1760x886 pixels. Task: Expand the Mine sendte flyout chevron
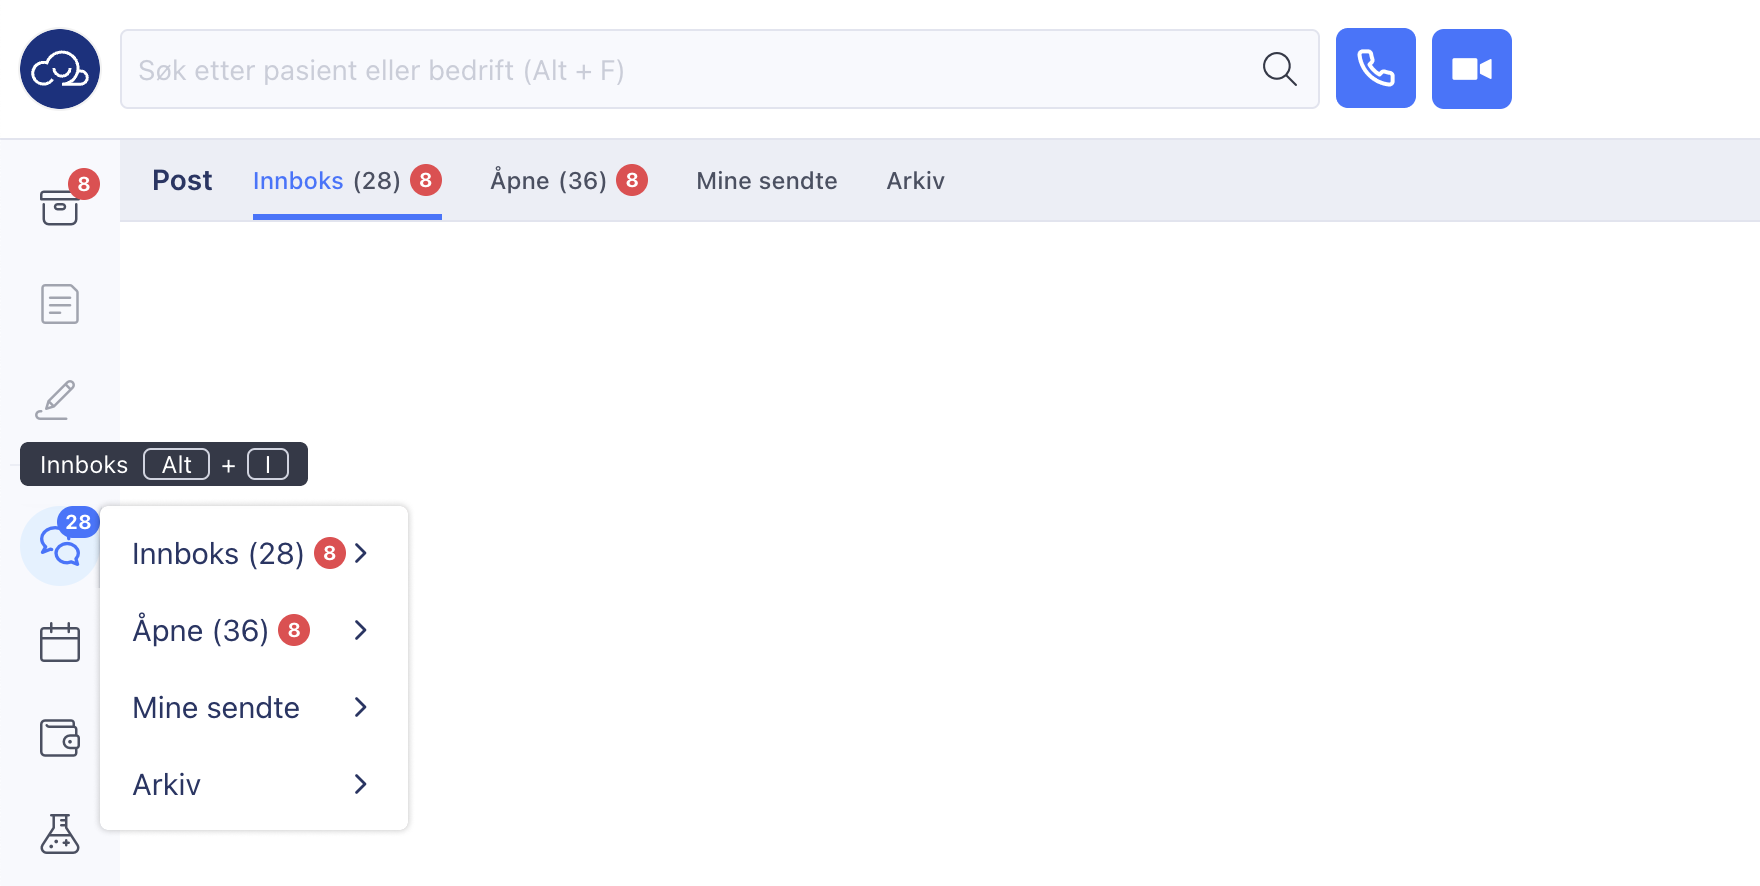[x=361, y=707]
